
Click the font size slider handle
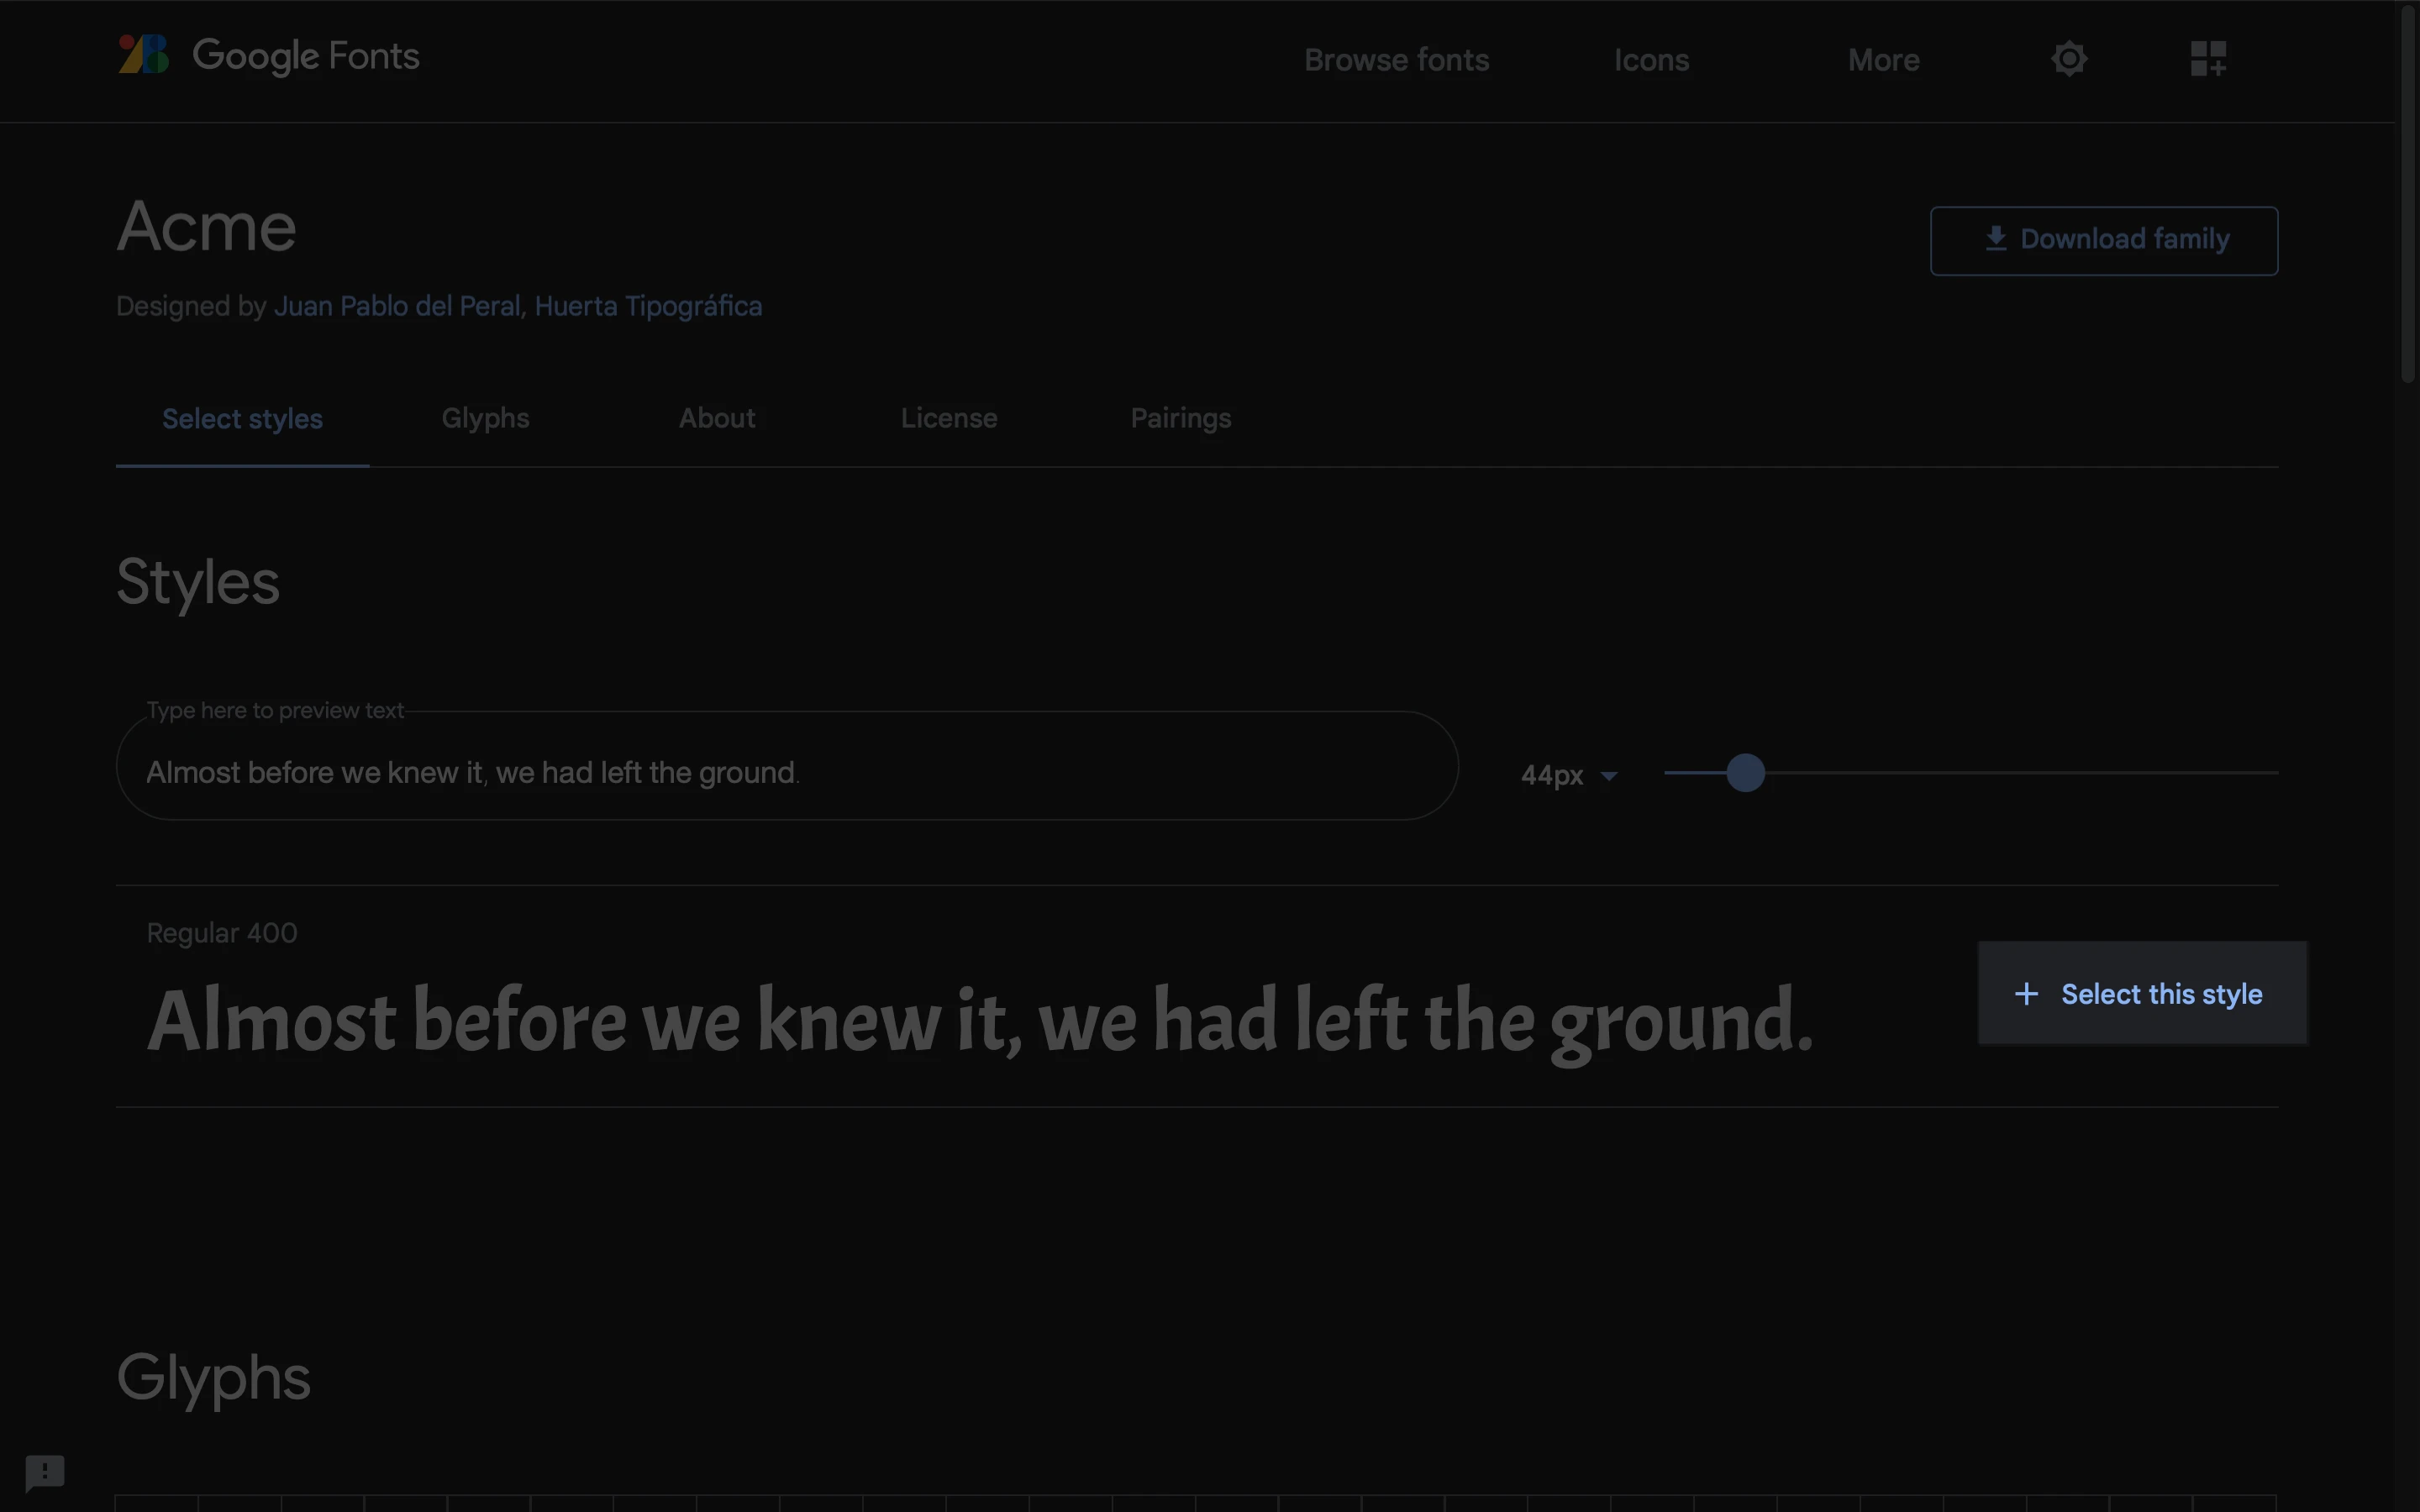coord(1745,773)
